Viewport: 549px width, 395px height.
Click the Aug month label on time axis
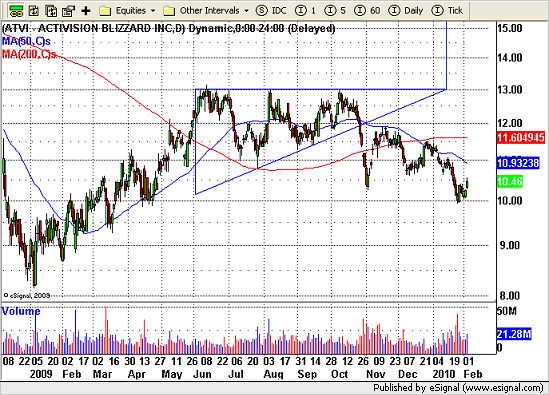[x=273, y=374]
